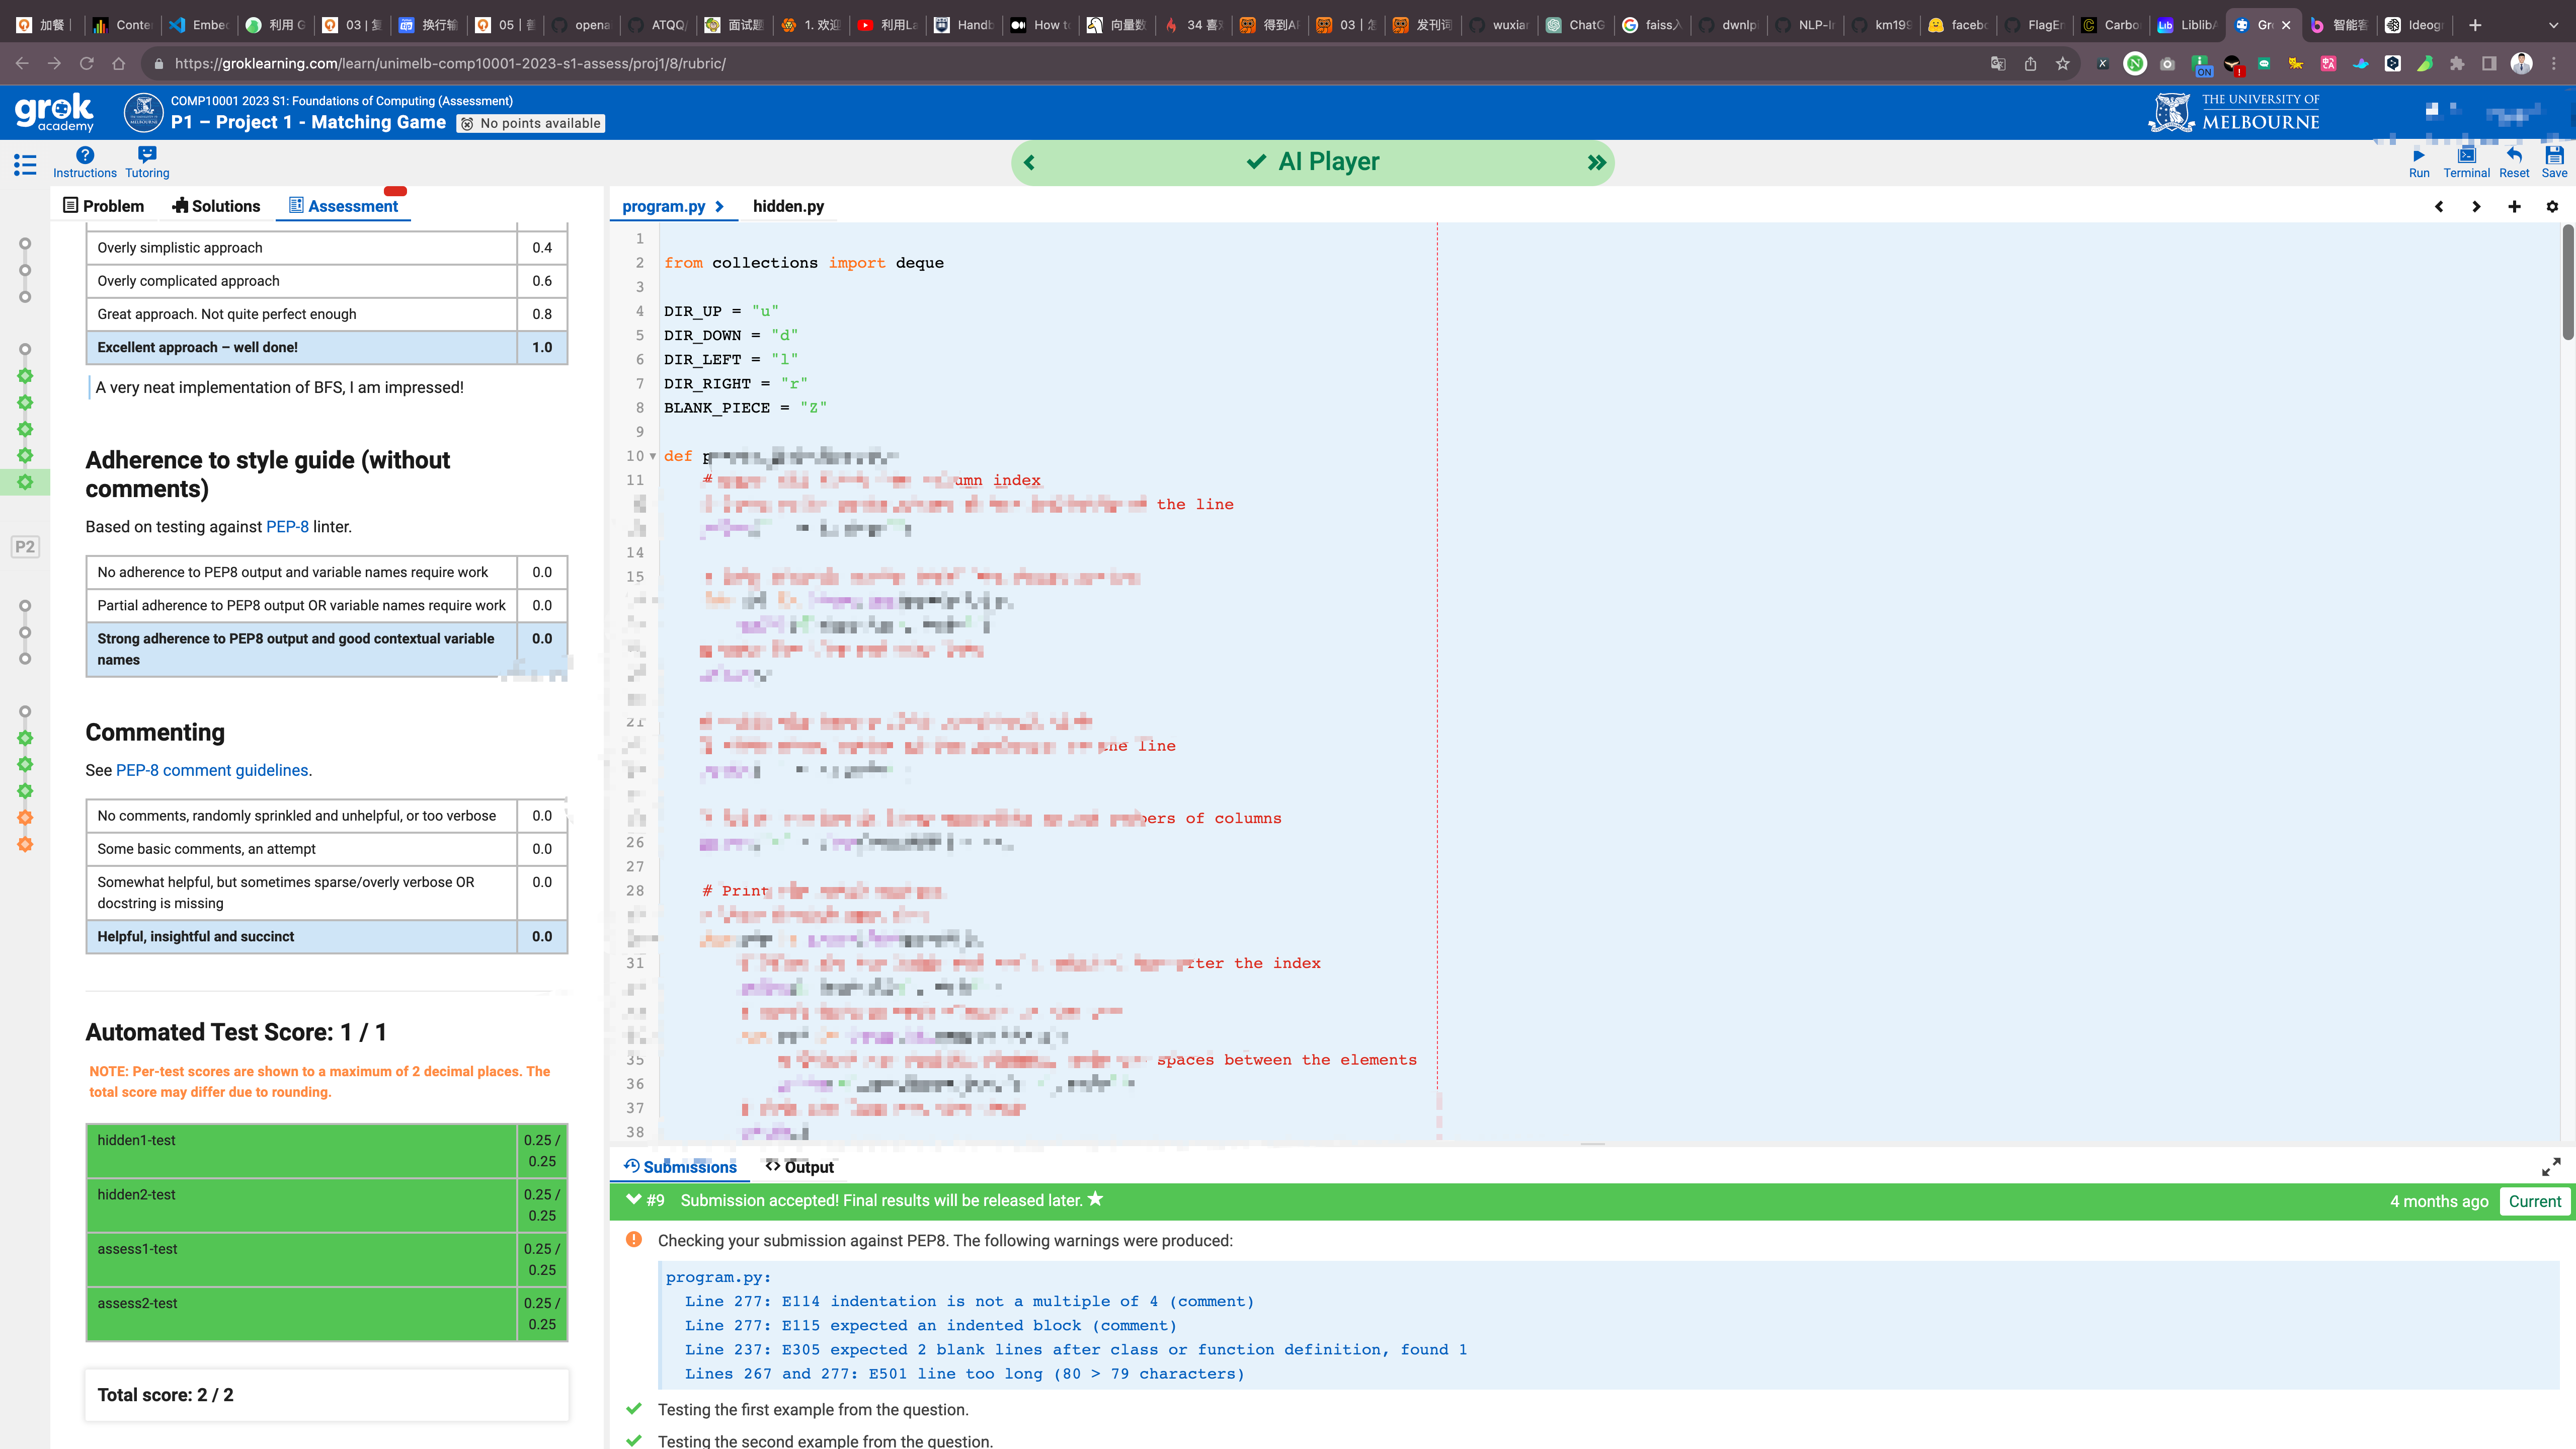The width and height of the screenshot is (2576, 1449).
Task: Open editor settings gear
Action: pyautogui.click(x=2552, y=207)
